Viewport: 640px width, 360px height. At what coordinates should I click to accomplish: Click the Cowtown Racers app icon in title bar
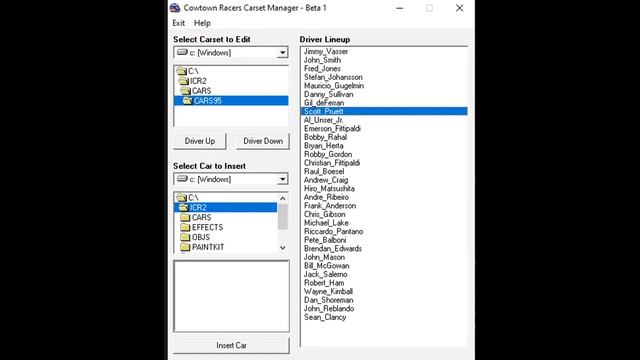pyautogui.click(x=175, y=8)
